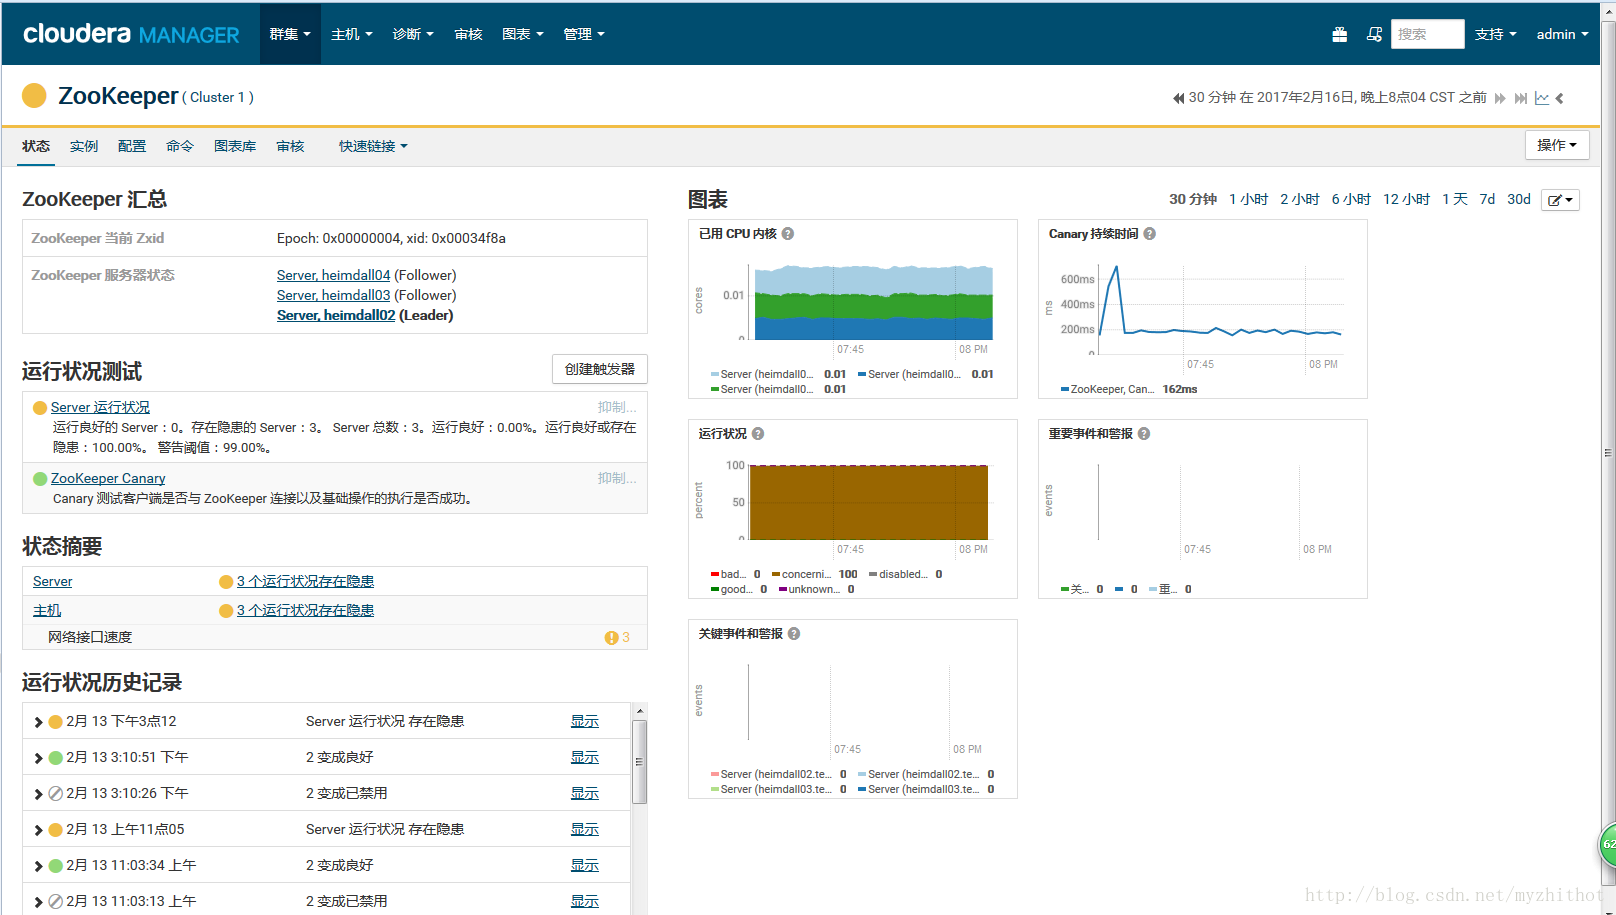Jump to the current time with the skip-to-end icon

(1521, 98)
